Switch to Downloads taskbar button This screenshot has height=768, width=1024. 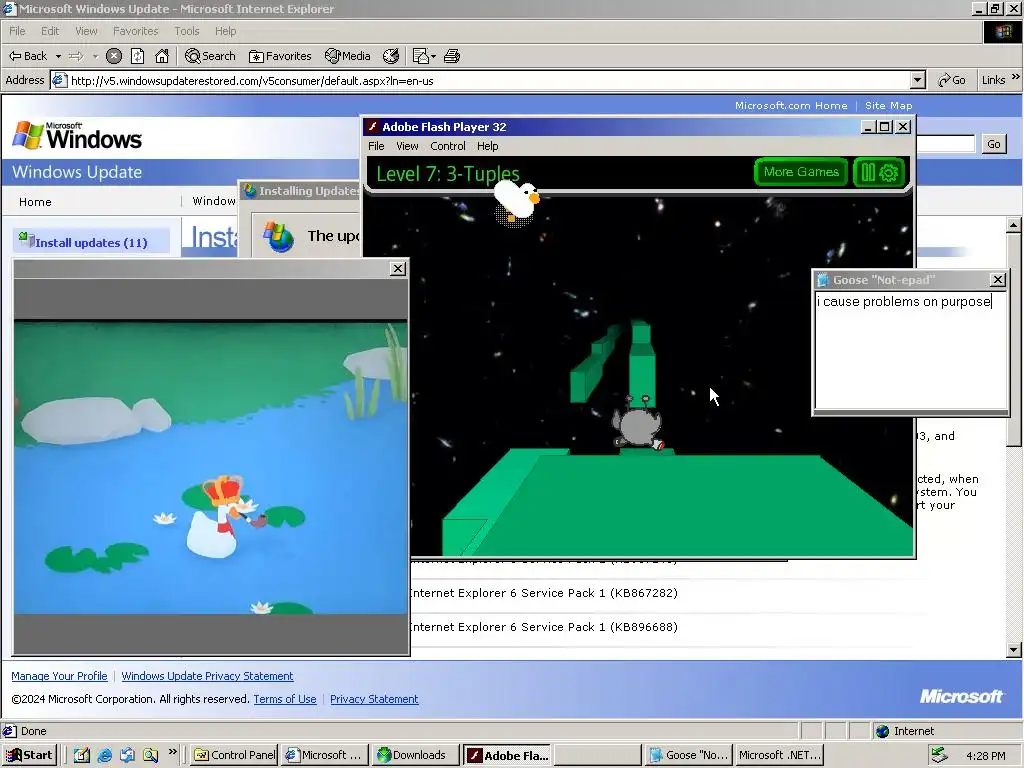tap(415, 755)
